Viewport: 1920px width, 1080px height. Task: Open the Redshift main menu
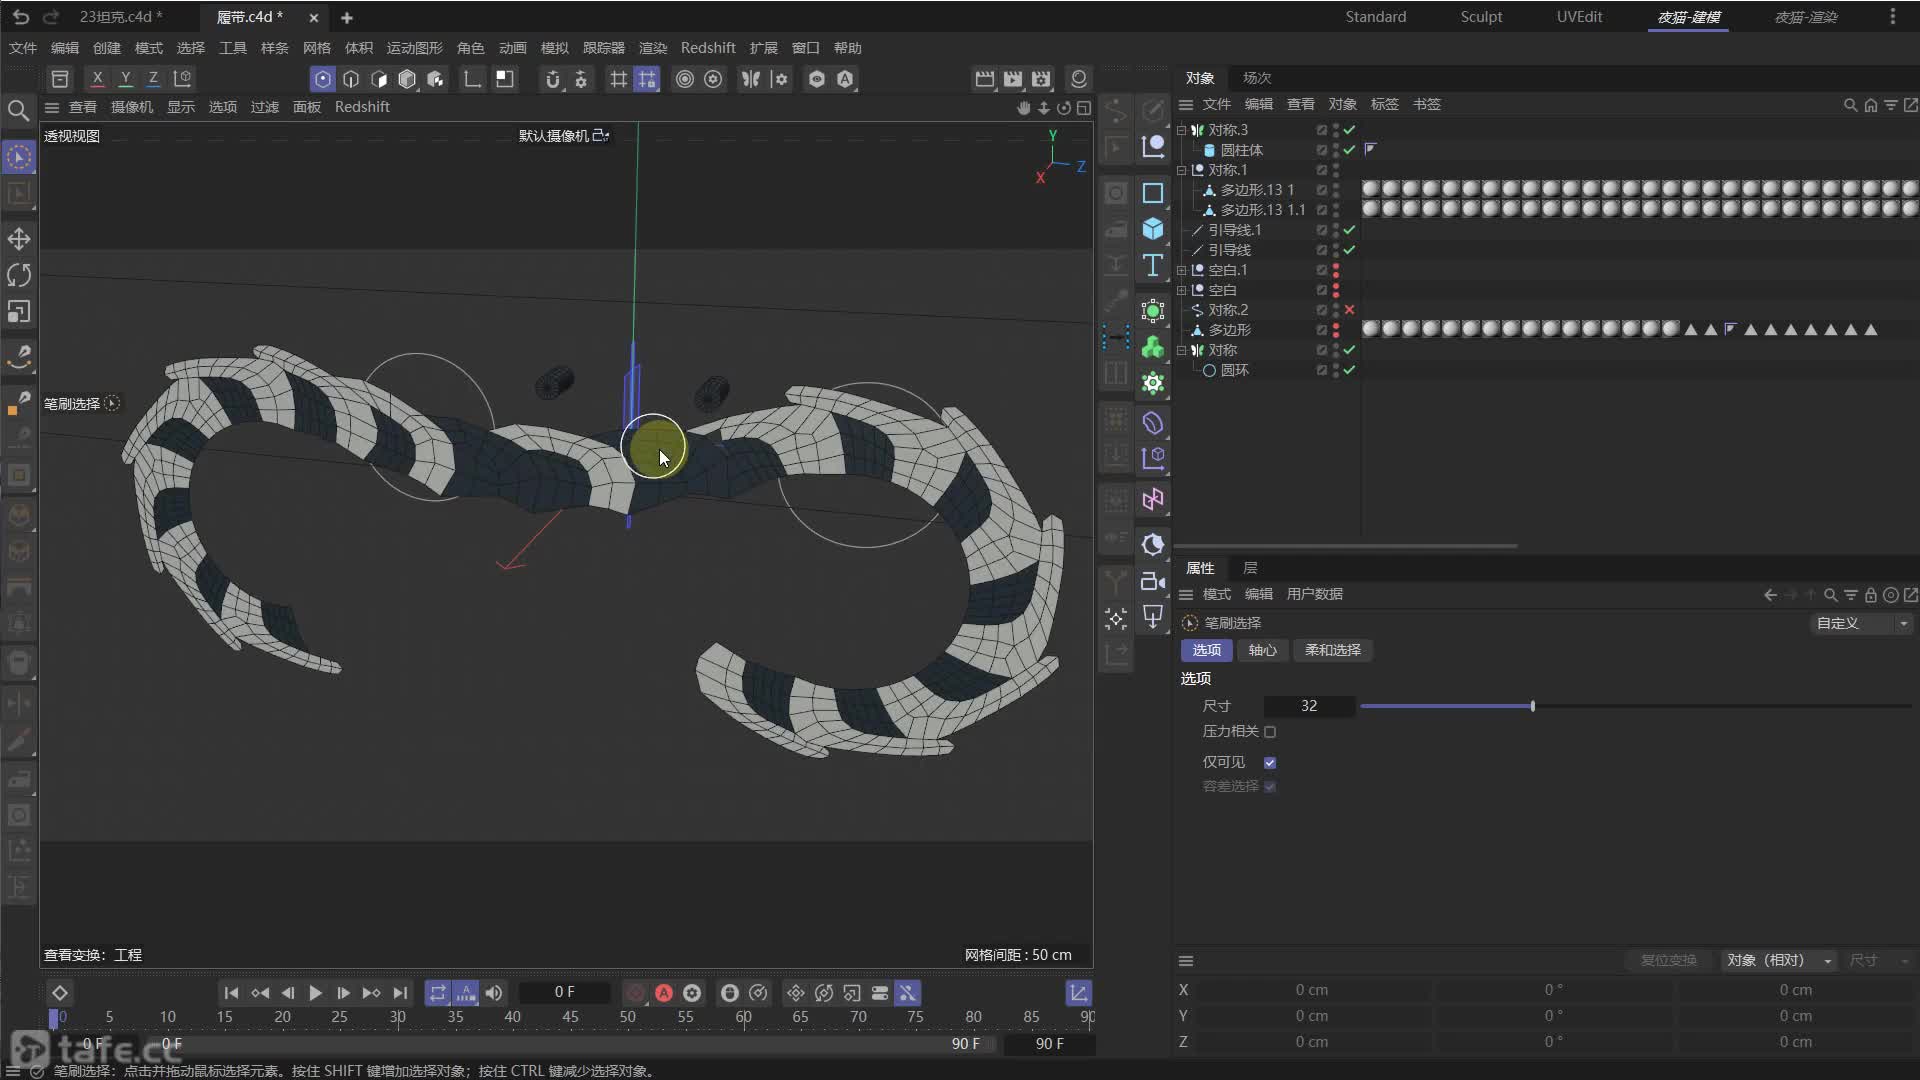point(708,48)
